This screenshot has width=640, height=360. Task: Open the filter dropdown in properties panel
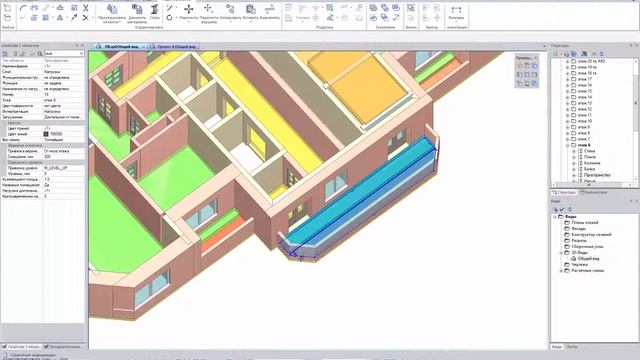[x=81, y=54]
